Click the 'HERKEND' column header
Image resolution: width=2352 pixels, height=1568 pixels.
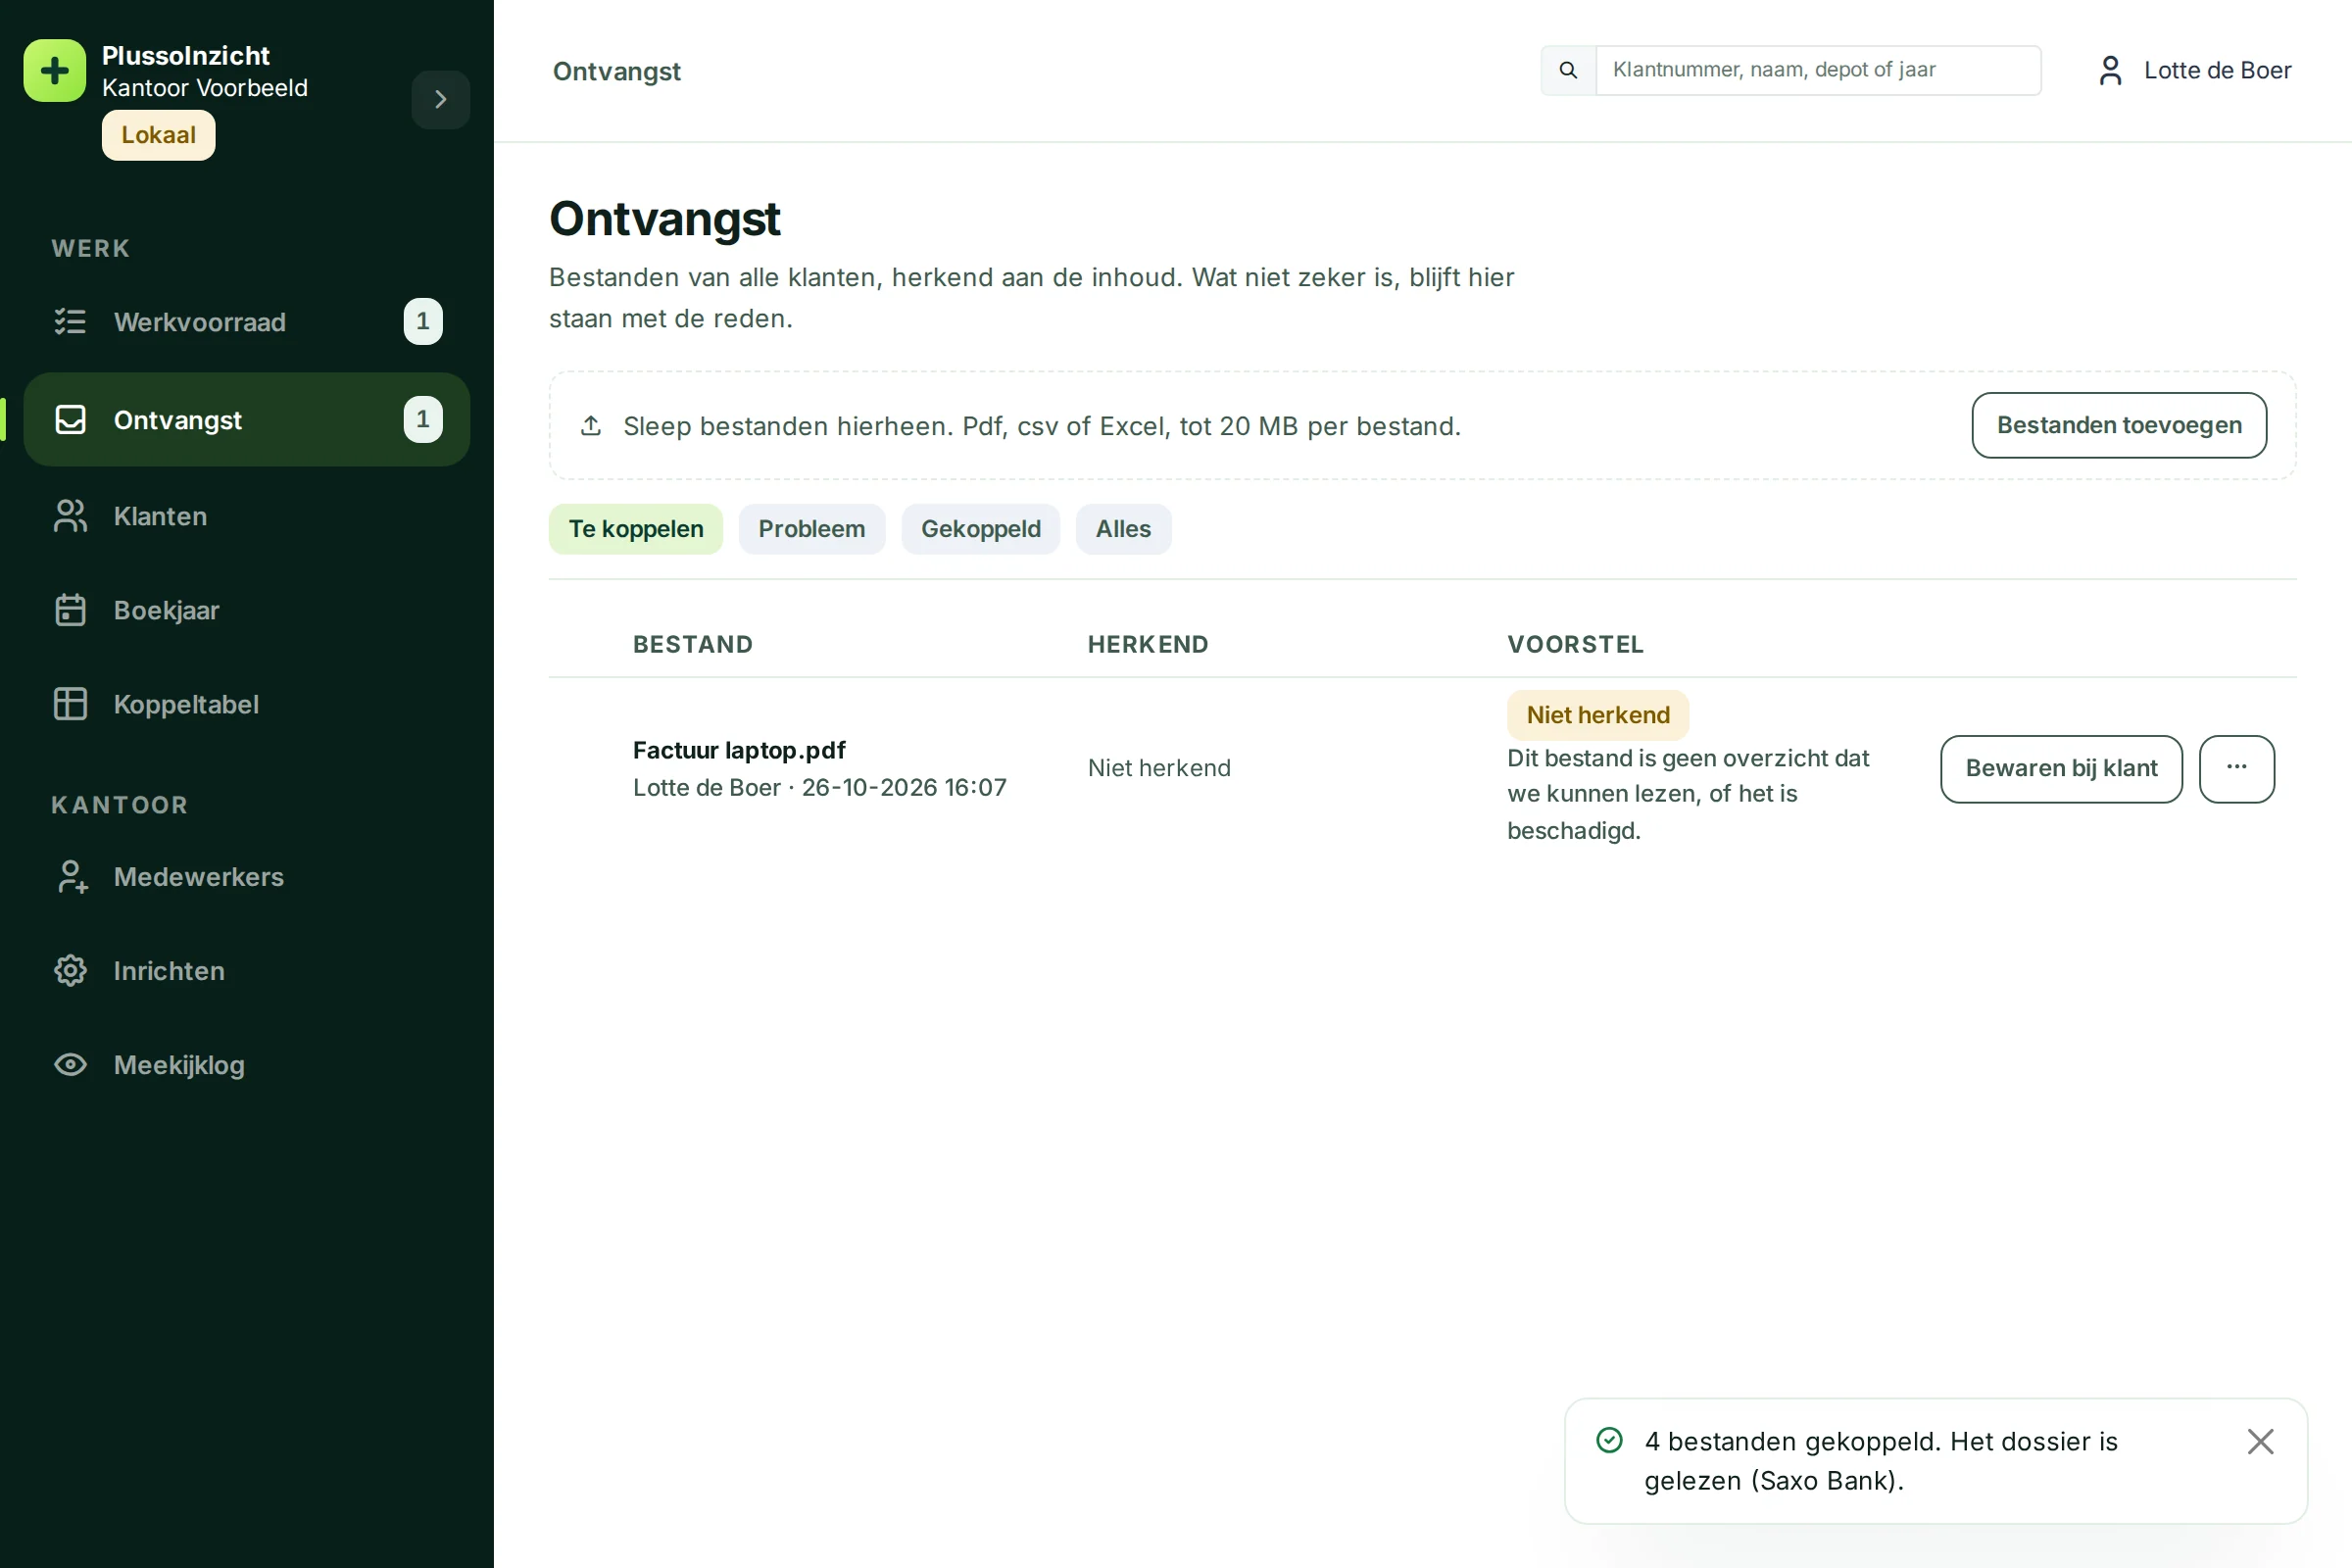tap(1148, 644)
